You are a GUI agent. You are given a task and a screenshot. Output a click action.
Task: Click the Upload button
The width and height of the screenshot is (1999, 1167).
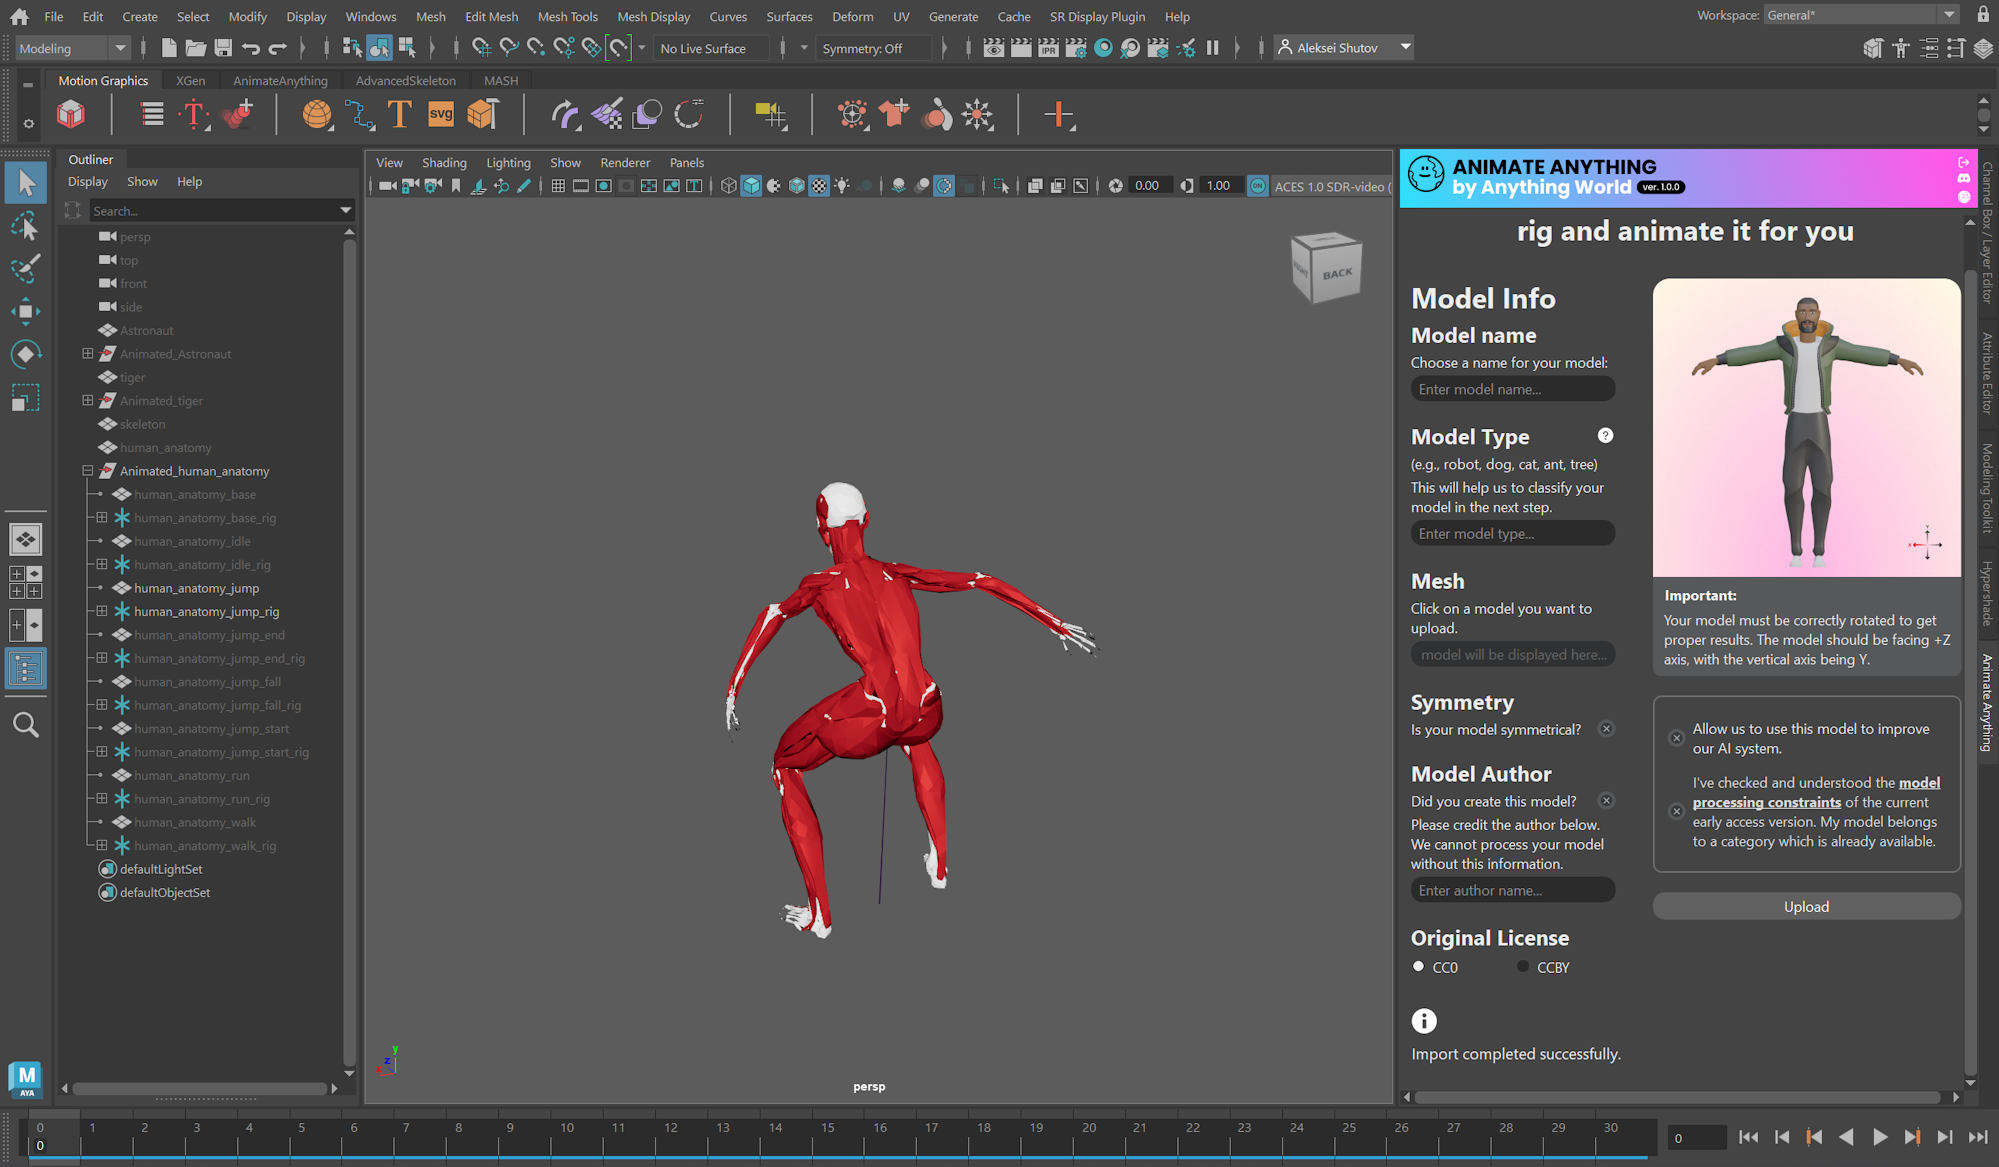coord(1806,906)
